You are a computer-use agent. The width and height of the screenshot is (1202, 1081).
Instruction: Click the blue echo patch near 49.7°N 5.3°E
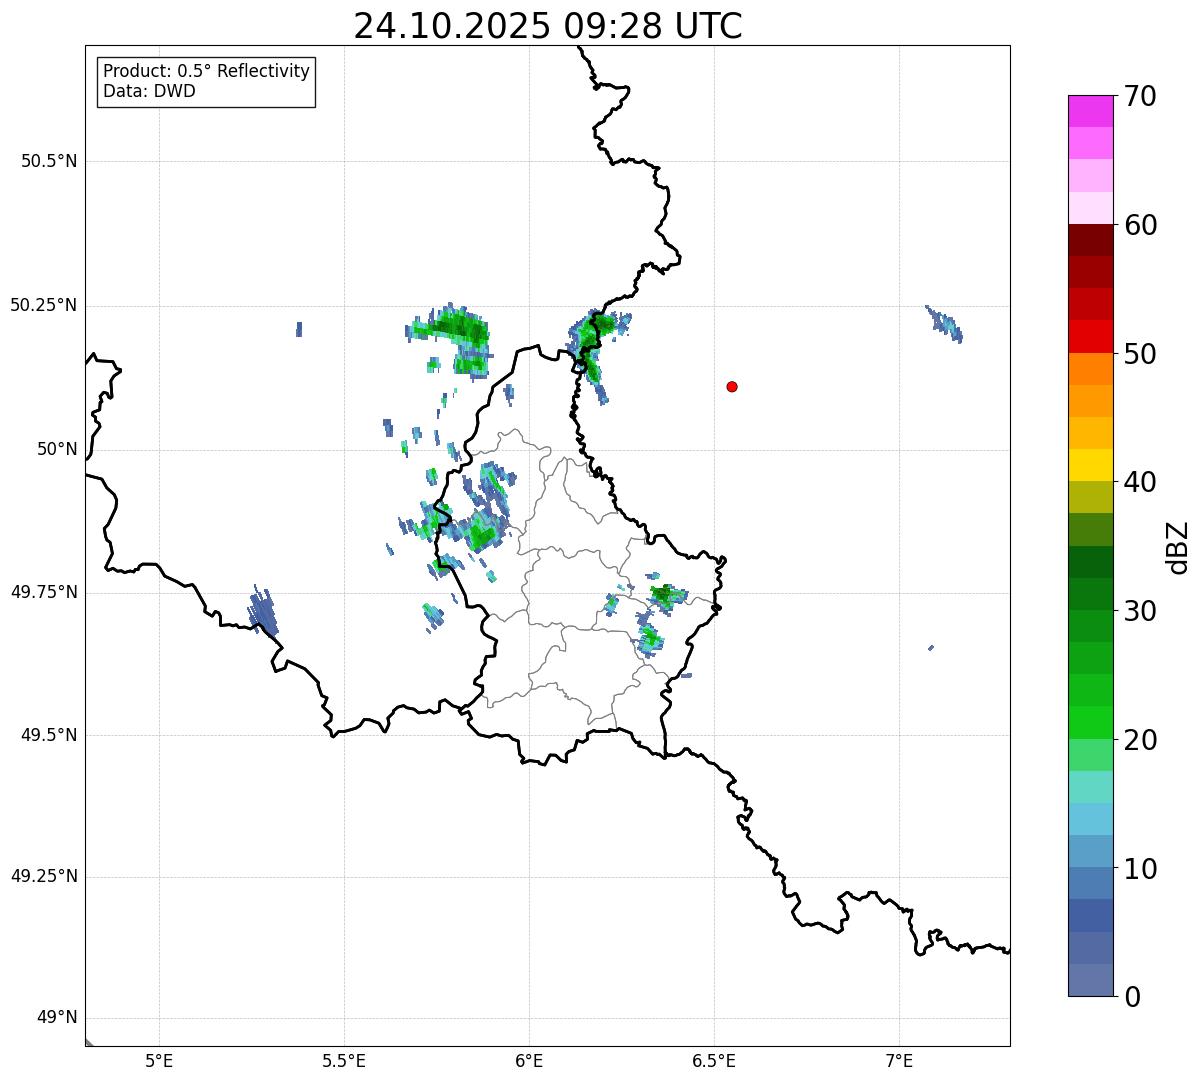262,611
